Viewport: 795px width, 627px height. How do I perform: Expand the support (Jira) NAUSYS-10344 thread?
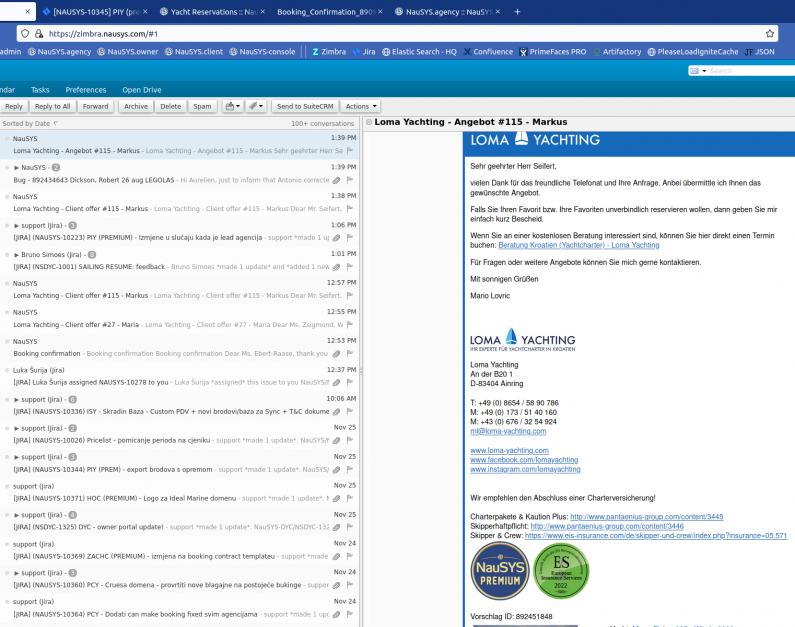pyautogui.click(x=16, y=457)
